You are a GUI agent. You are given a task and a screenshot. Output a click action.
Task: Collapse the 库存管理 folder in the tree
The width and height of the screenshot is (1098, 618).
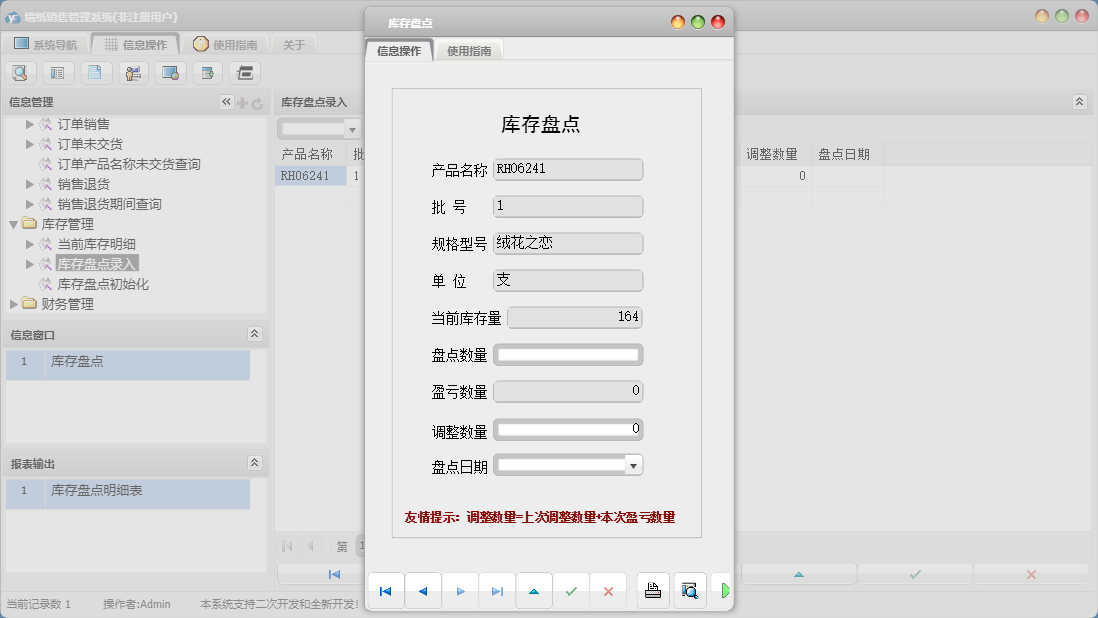click(x=13, y=224)
